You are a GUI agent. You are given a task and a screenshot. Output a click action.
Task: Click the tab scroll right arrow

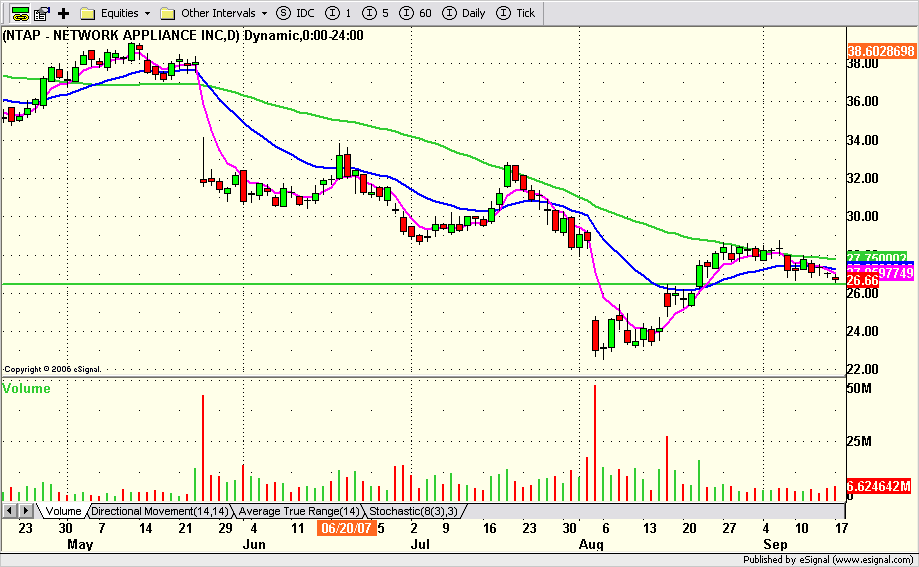(x=26, y=511)
